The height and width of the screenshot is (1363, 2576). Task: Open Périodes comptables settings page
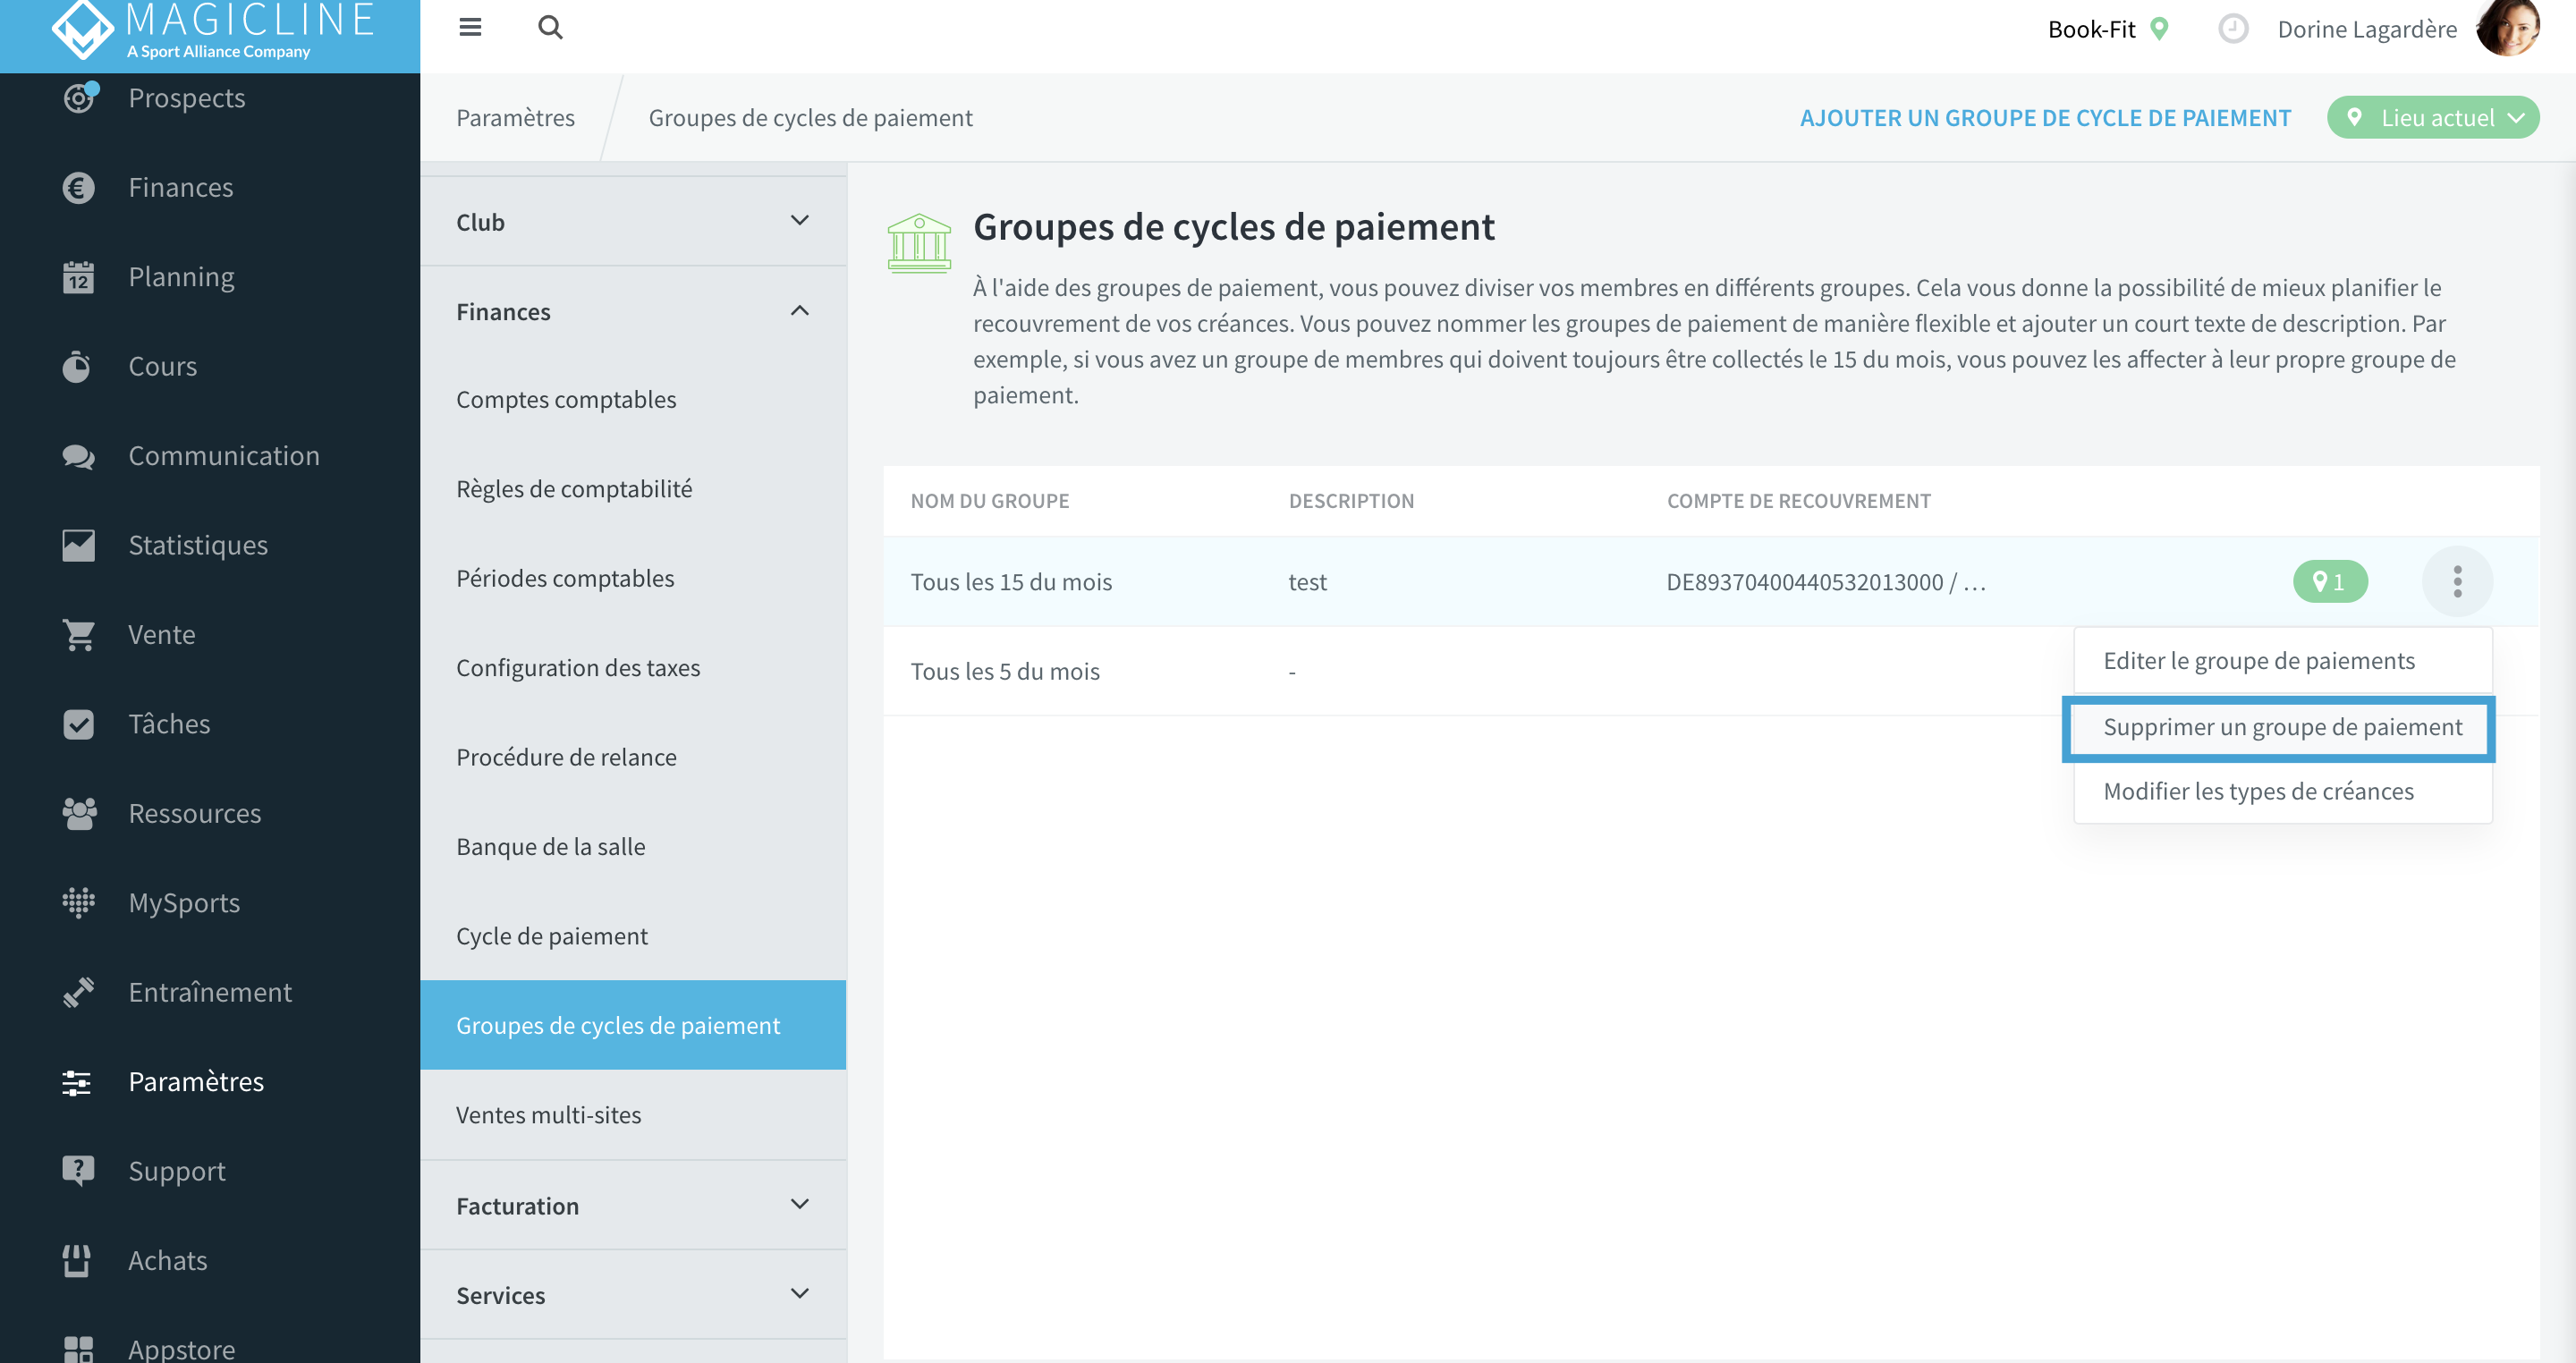click(x=633, y=579)
